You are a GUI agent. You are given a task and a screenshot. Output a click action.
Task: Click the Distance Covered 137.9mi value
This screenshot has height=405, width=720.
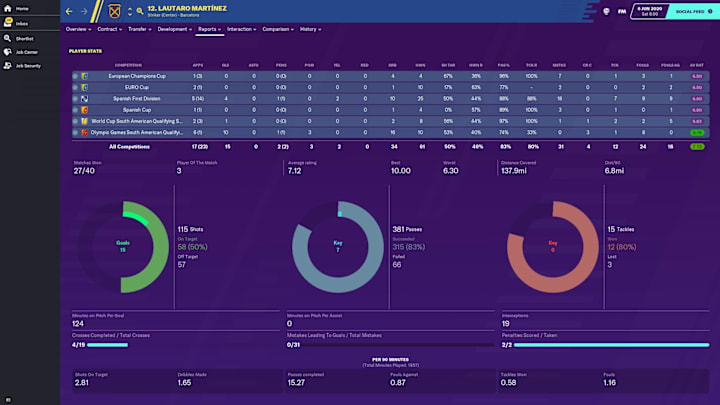[x=514, y=171]
